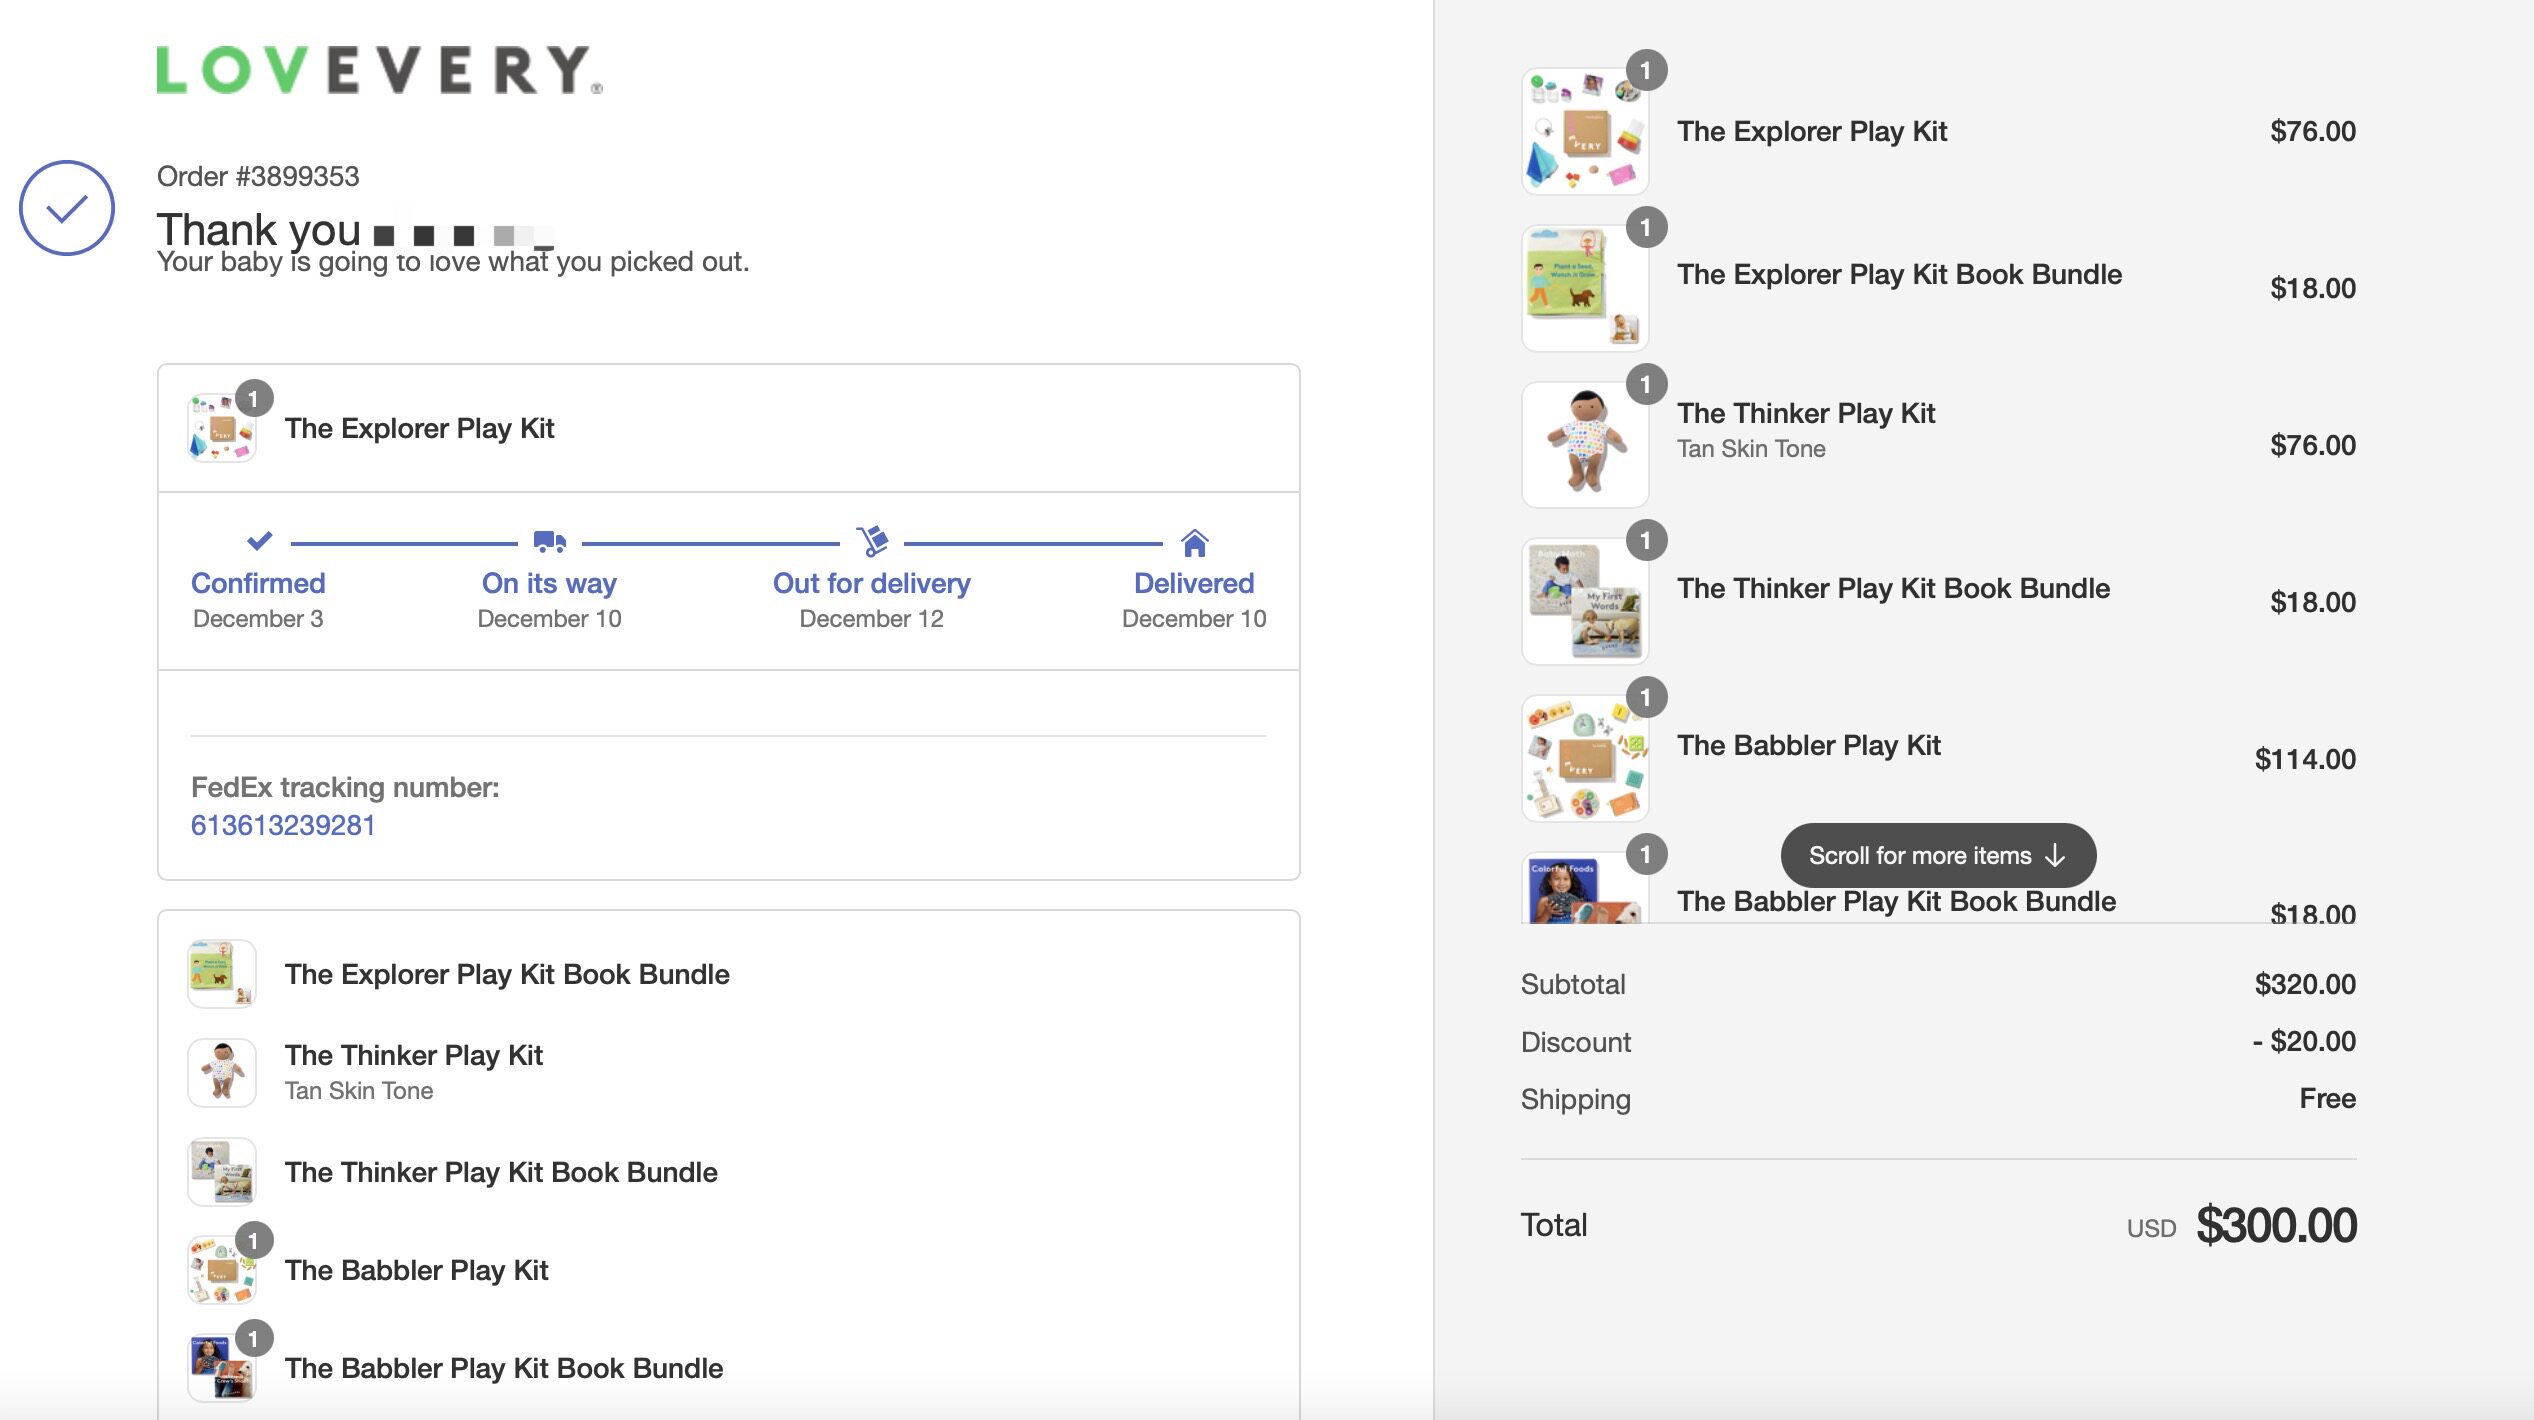Click 'The Explorer Play Kit' title in shipment card
The width and height of the screenshot is (2534, 1420).
coord(420,428)
